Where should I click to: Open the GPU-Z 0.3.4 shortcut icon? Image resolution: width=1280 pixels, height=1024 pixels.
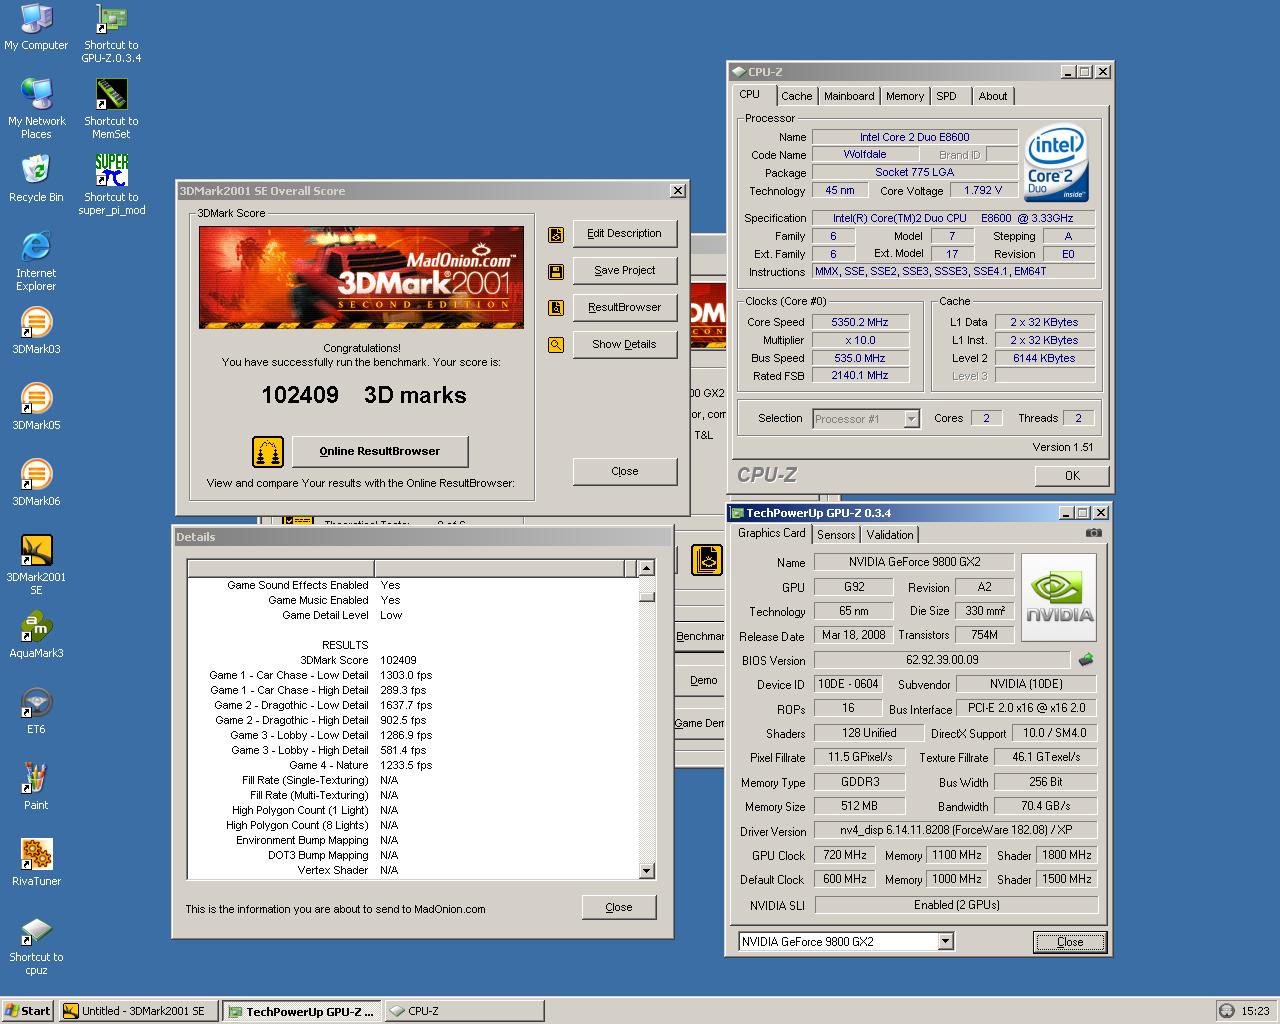pyautogui.click(x=111, y=33)
